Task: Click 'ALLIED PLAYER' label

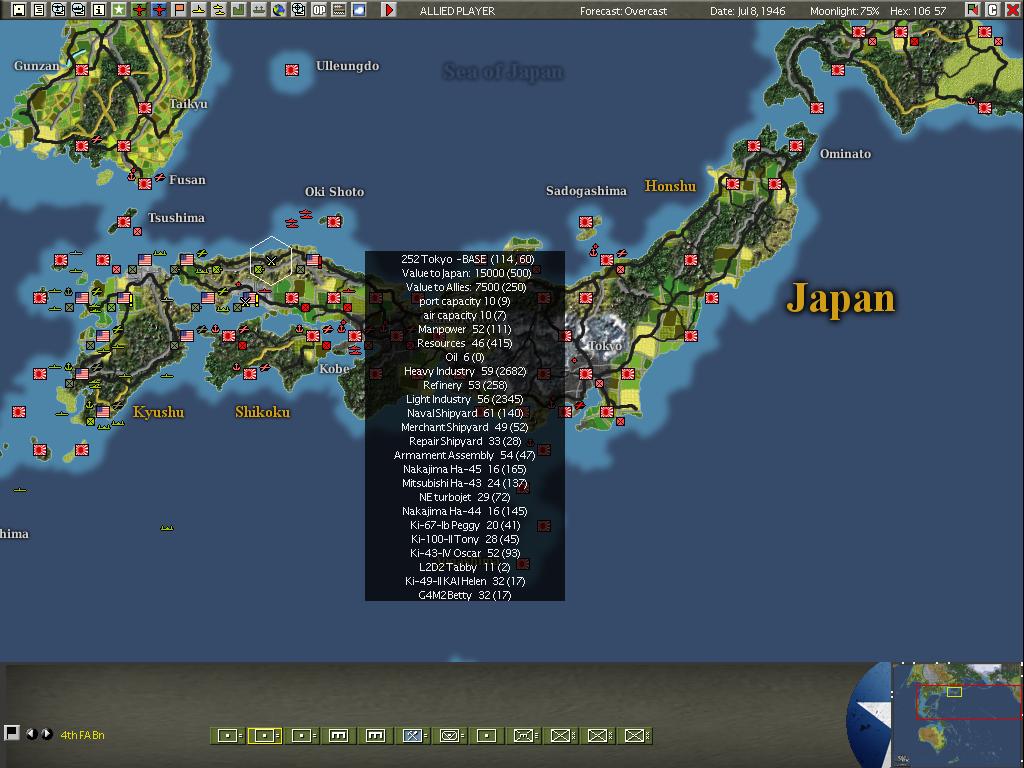Action: (457, 11)
